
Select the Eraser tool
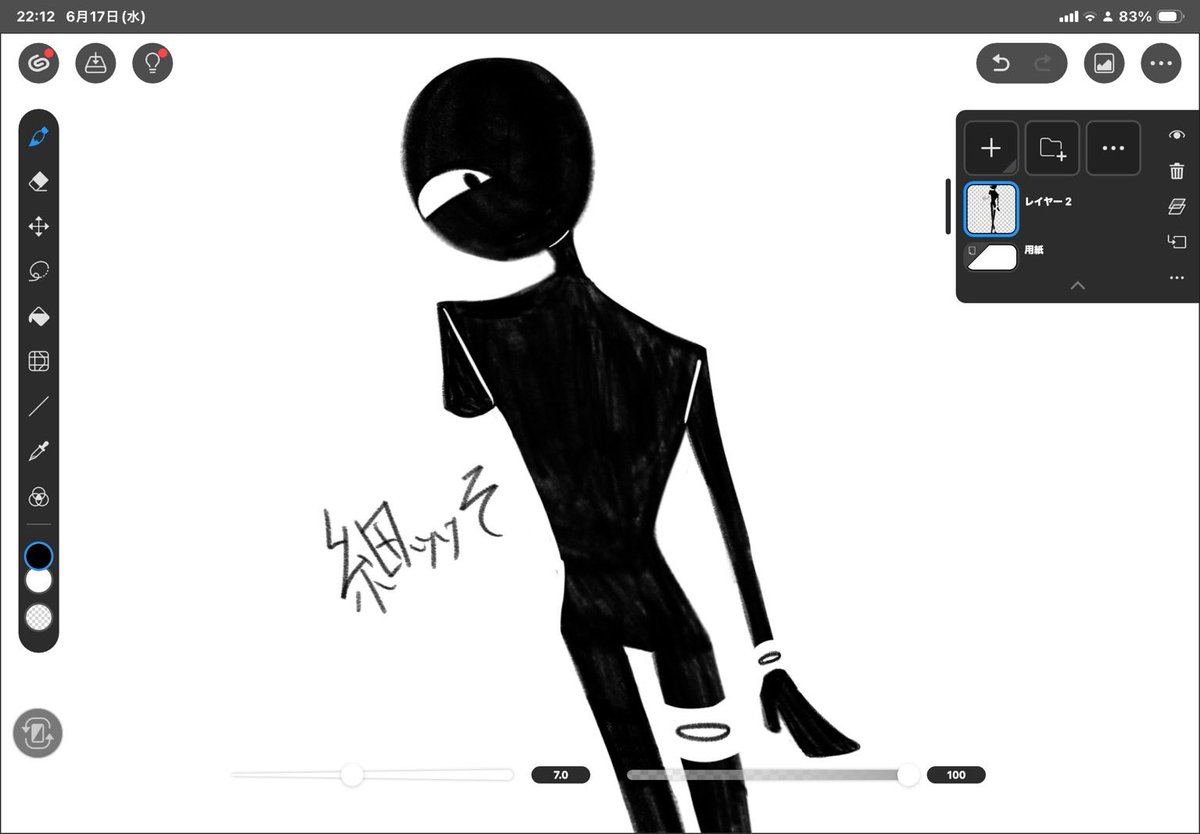[39, 182]
